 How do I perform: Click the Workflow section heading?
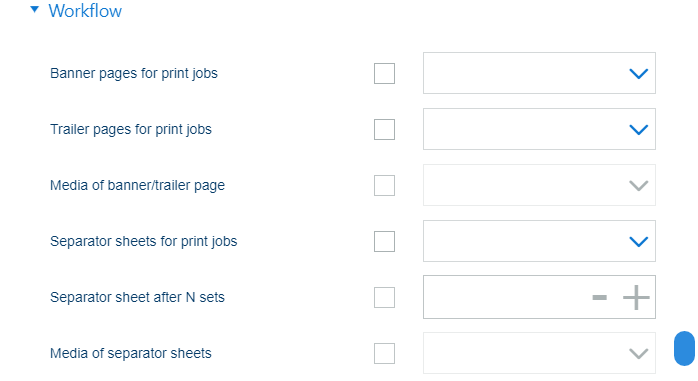pyautogui.click(x=85, y=11)
